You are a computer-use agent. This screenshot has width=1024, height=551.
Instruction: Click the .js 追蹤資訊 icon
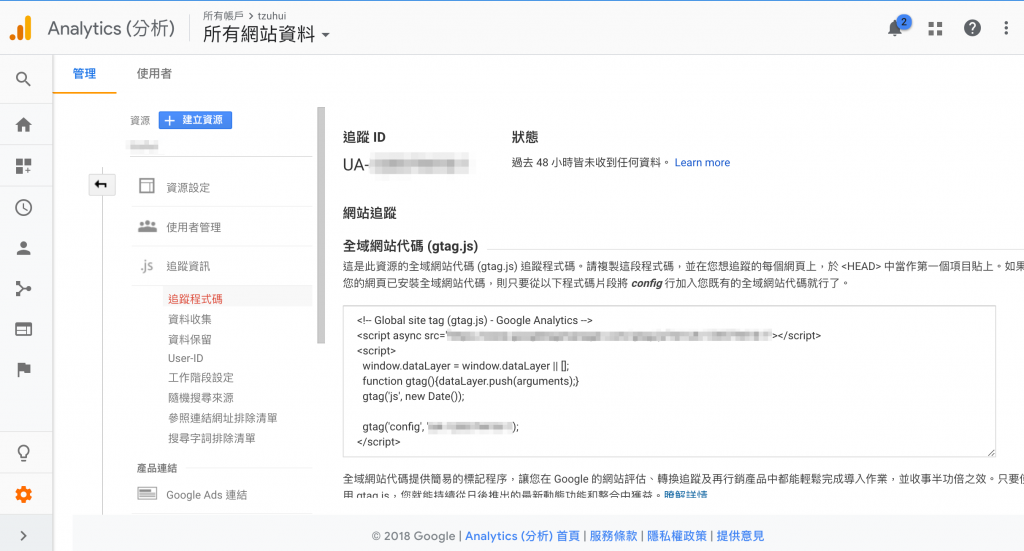(147, 266)
